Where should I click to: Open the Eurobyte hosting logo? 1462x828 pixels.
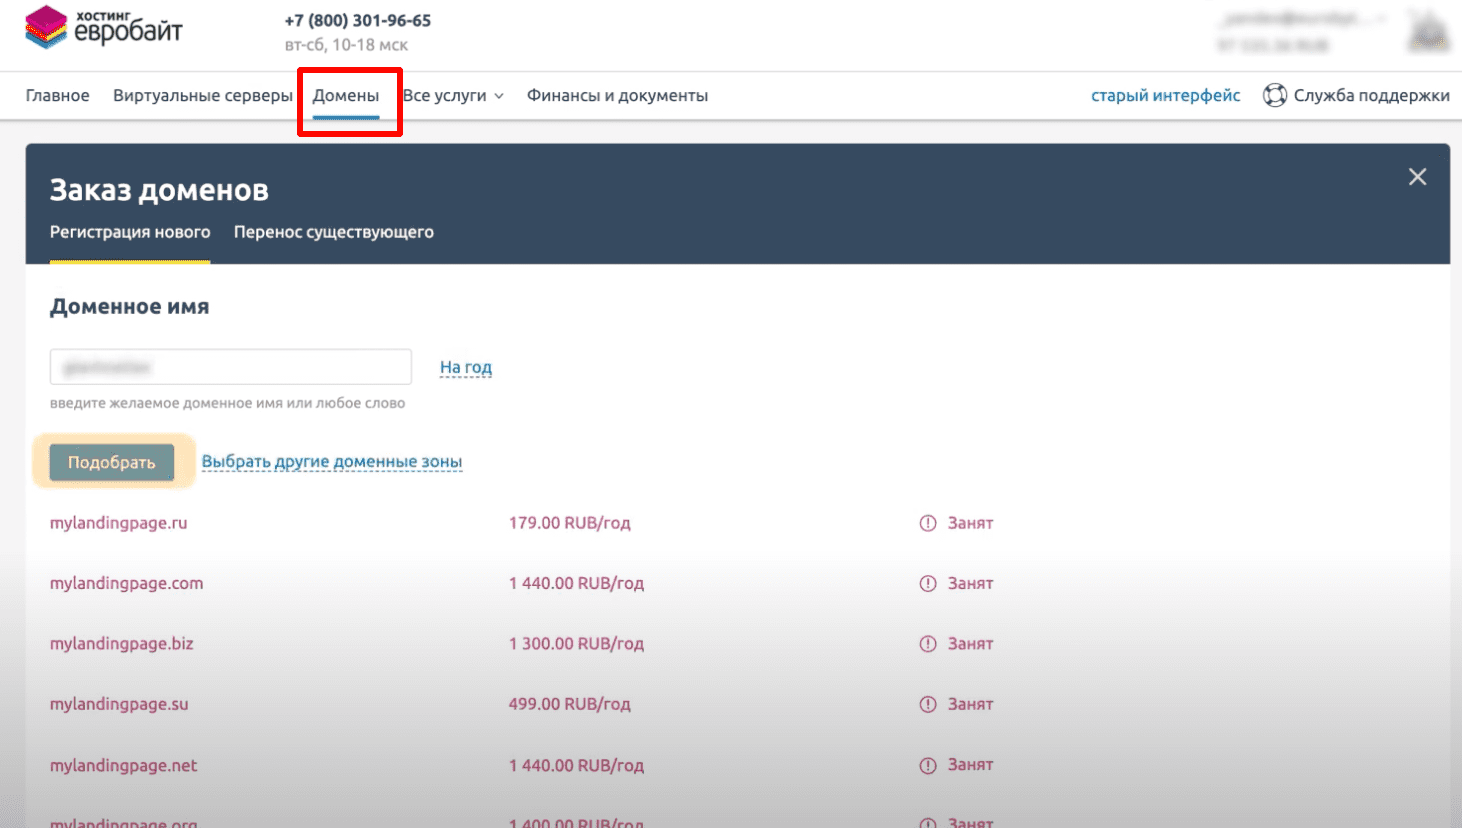(x=103, y=28)
